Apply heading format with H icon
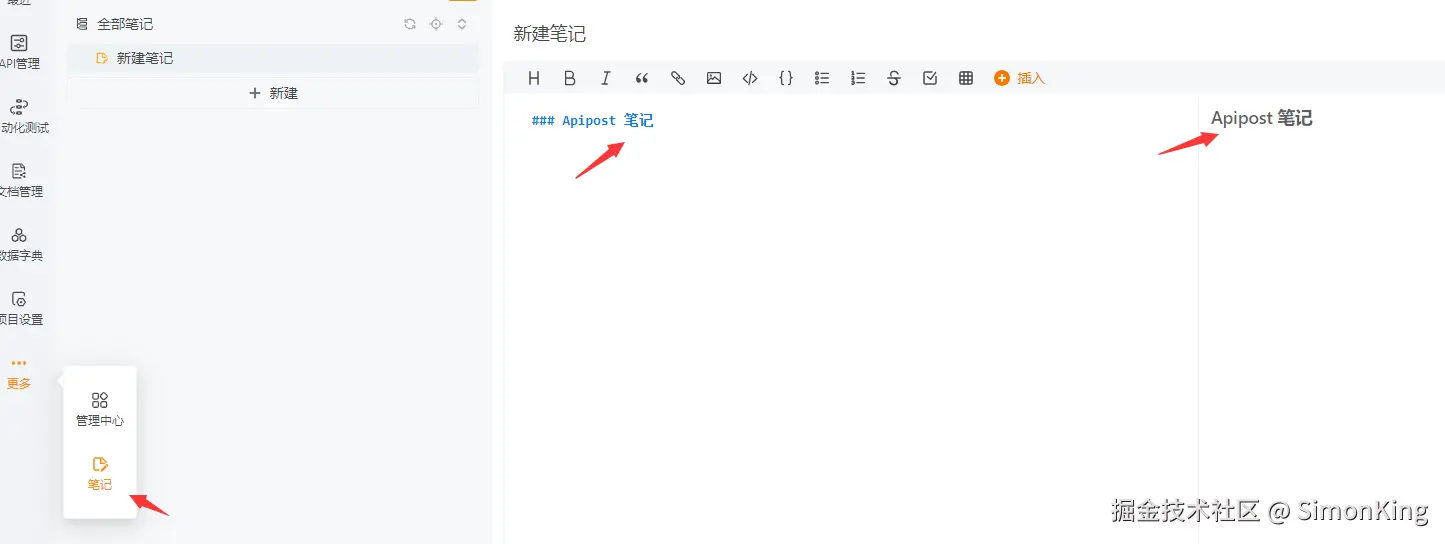 pos(534,78)
